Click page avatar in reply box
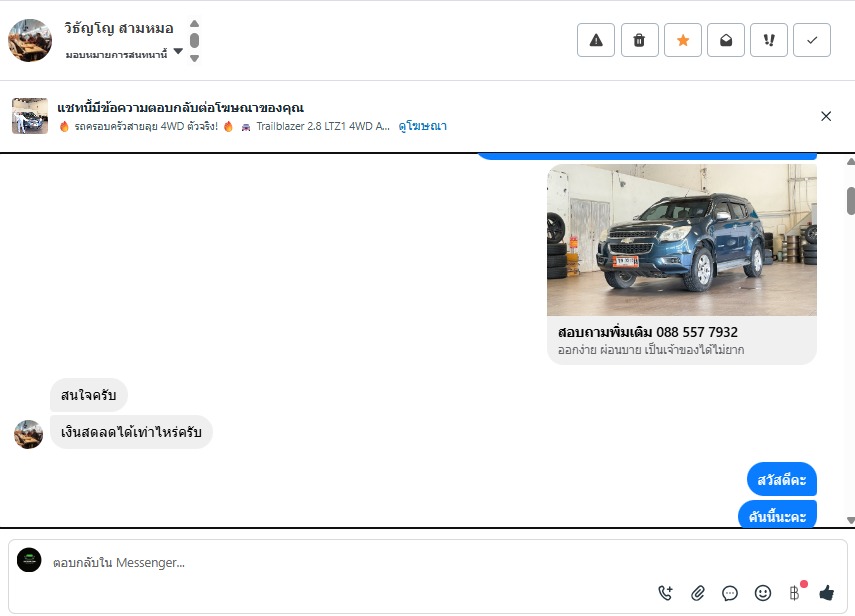 [x=29, y=560]
